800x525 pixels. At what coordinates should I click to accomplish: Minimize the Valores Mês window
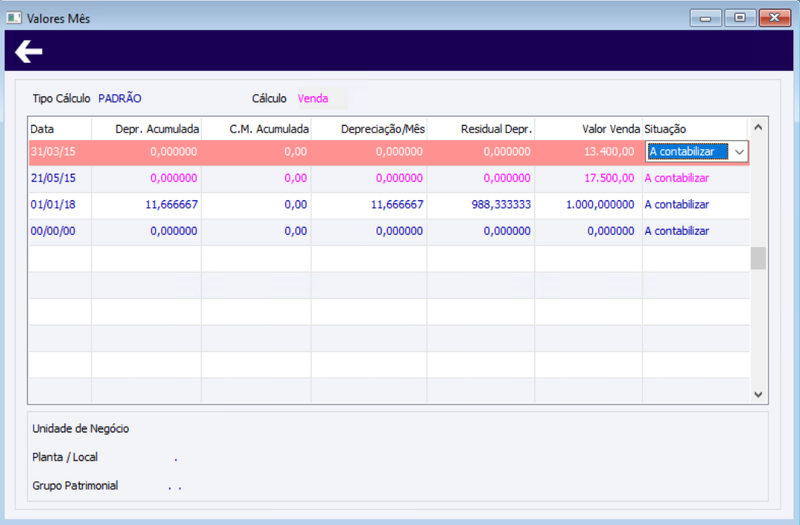pos(705,18)
